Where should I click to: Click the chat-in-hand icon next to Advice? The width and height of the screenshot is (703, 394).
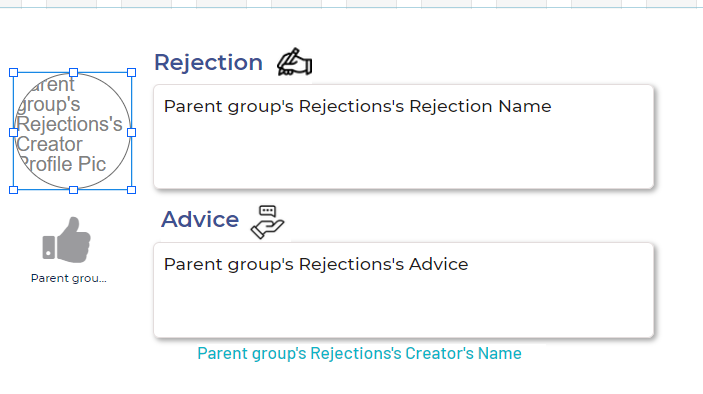click(x=267, y=222)
